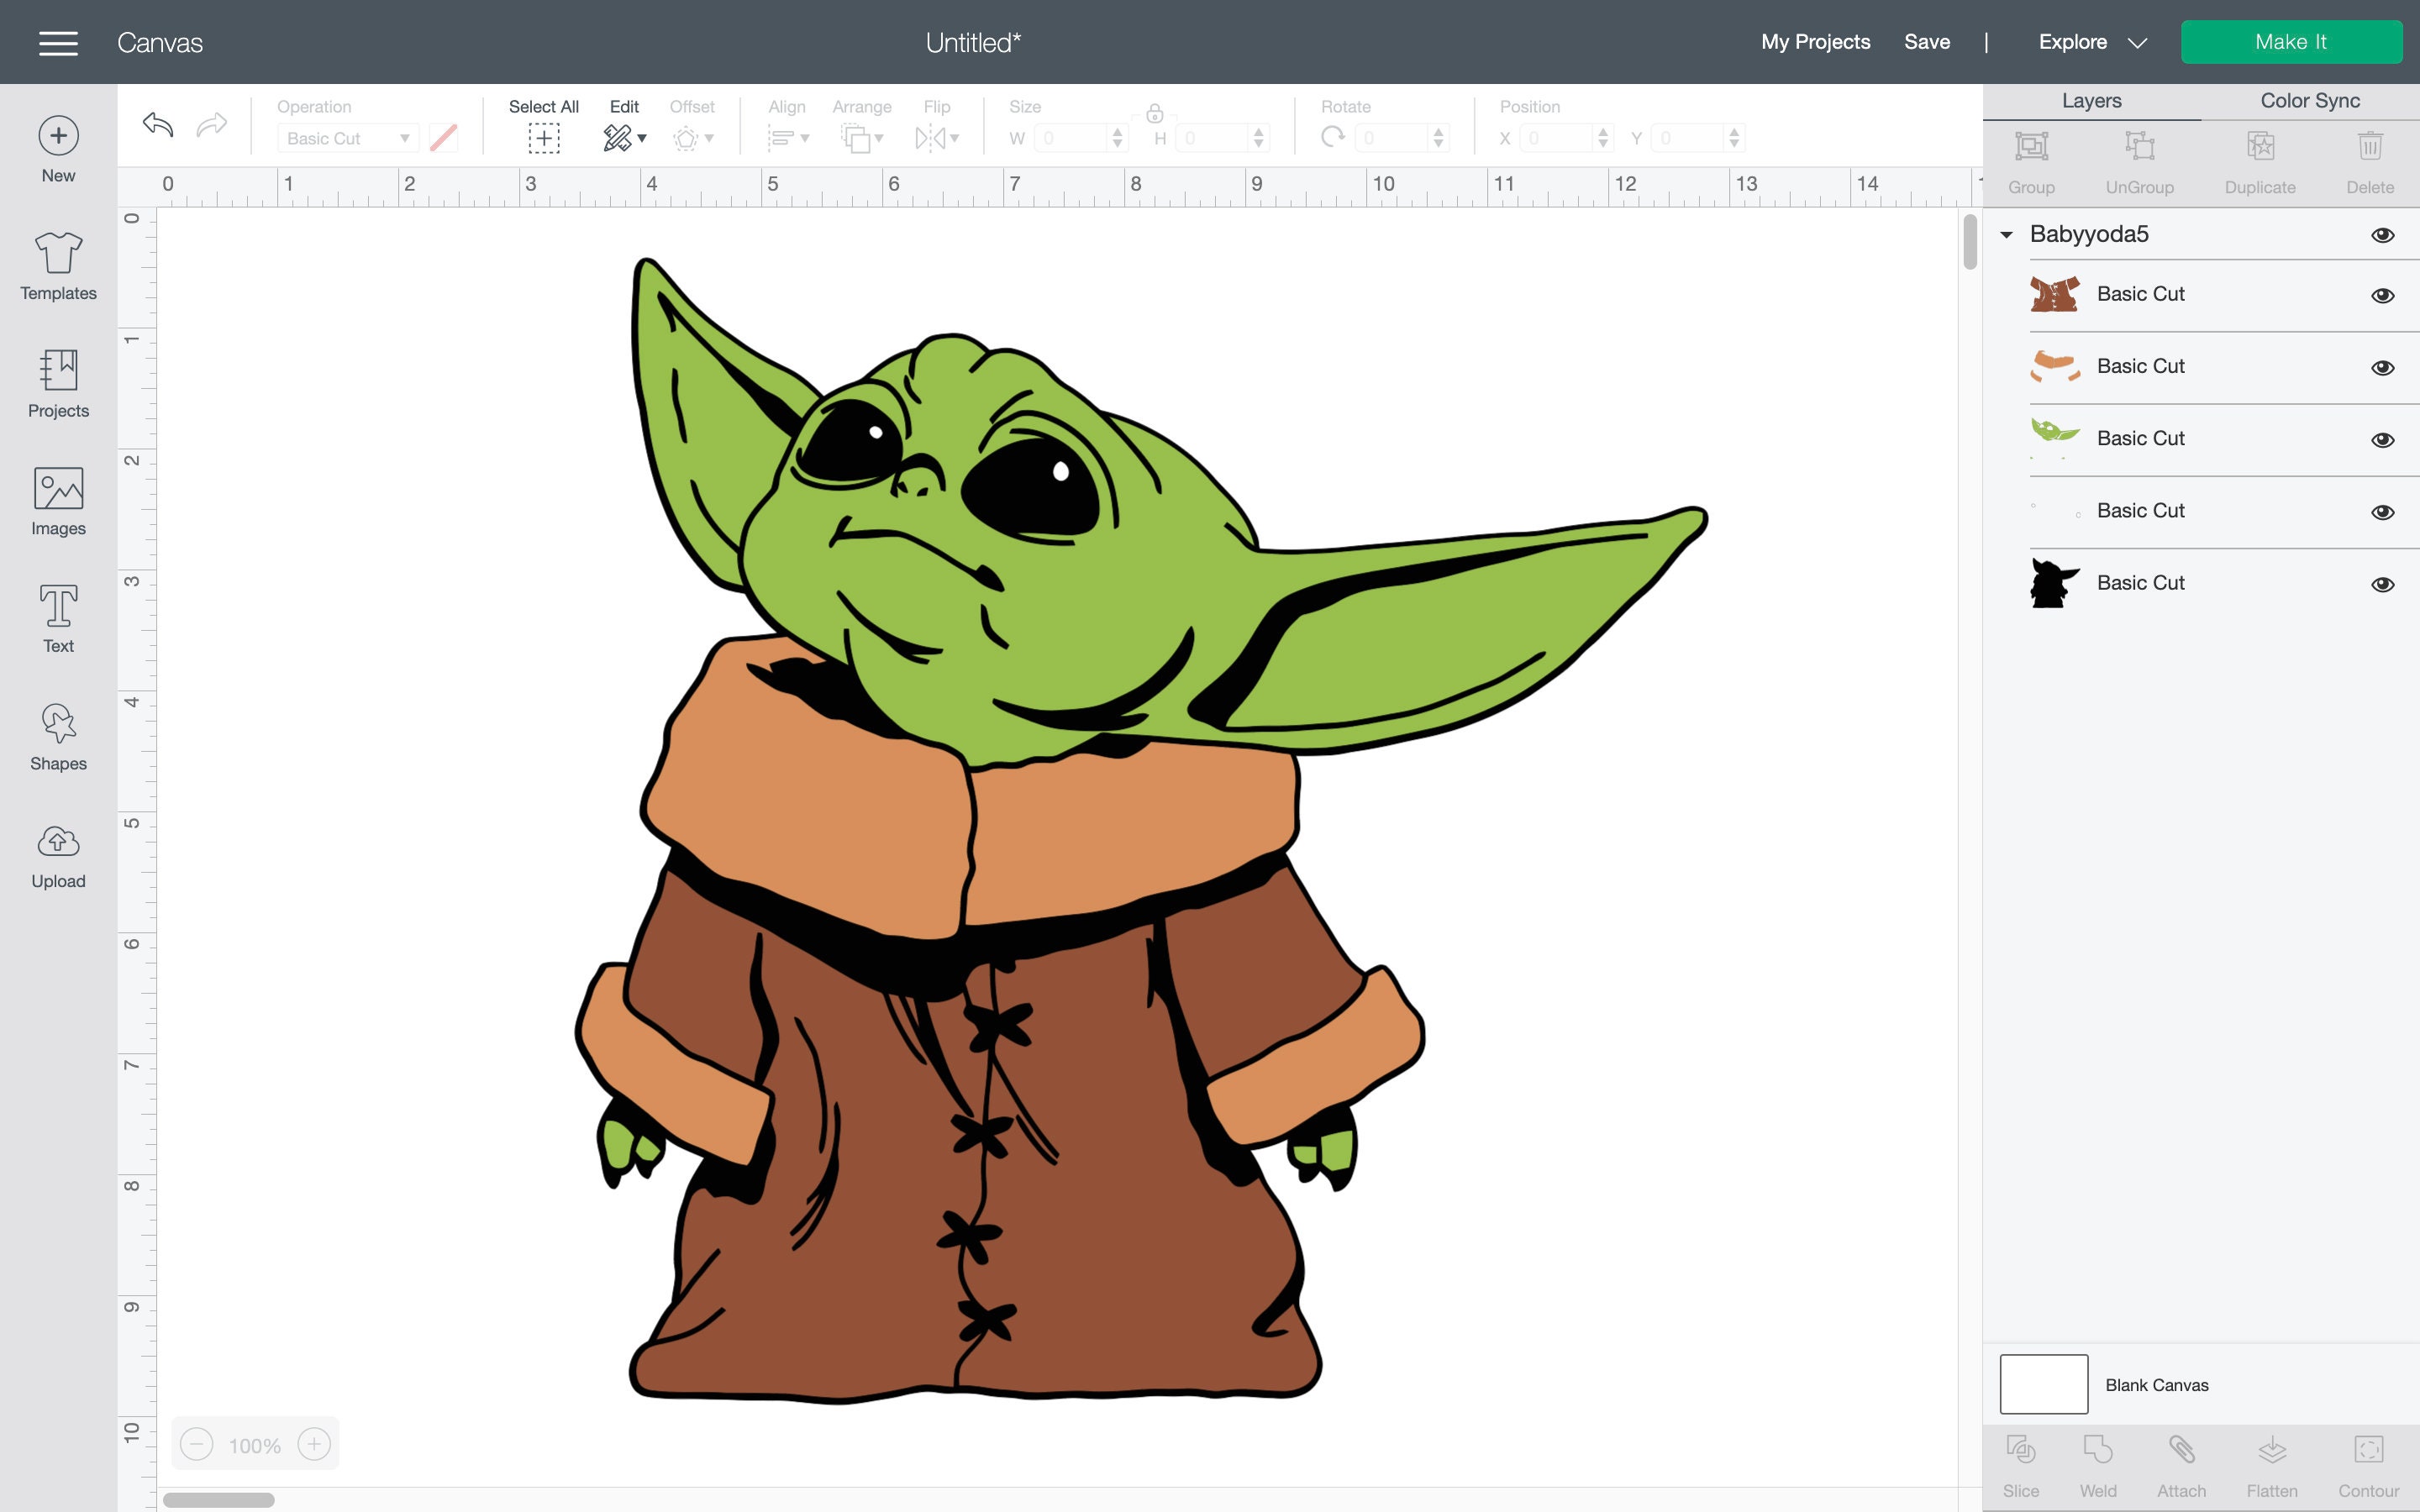Click the UnGroup layers icon

[2139, 147]
